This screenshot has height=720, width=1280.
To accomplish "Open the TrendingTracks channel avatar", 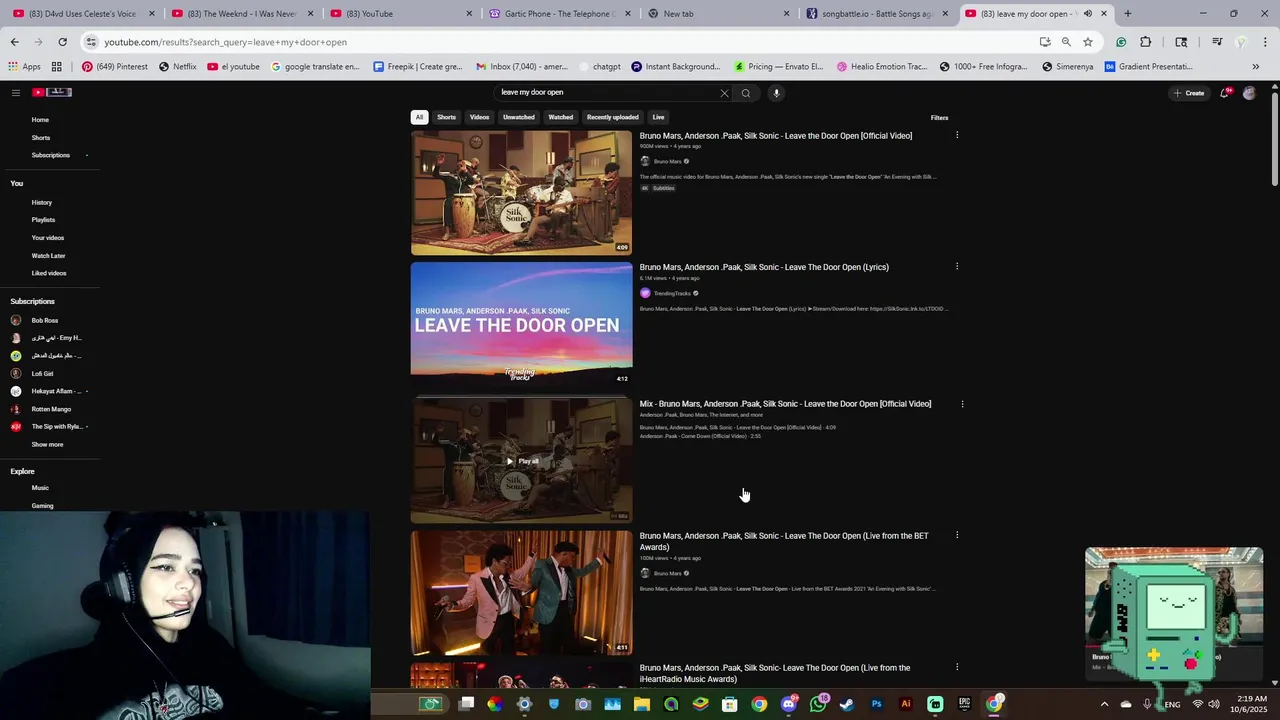I will click(x=645, y=293).
